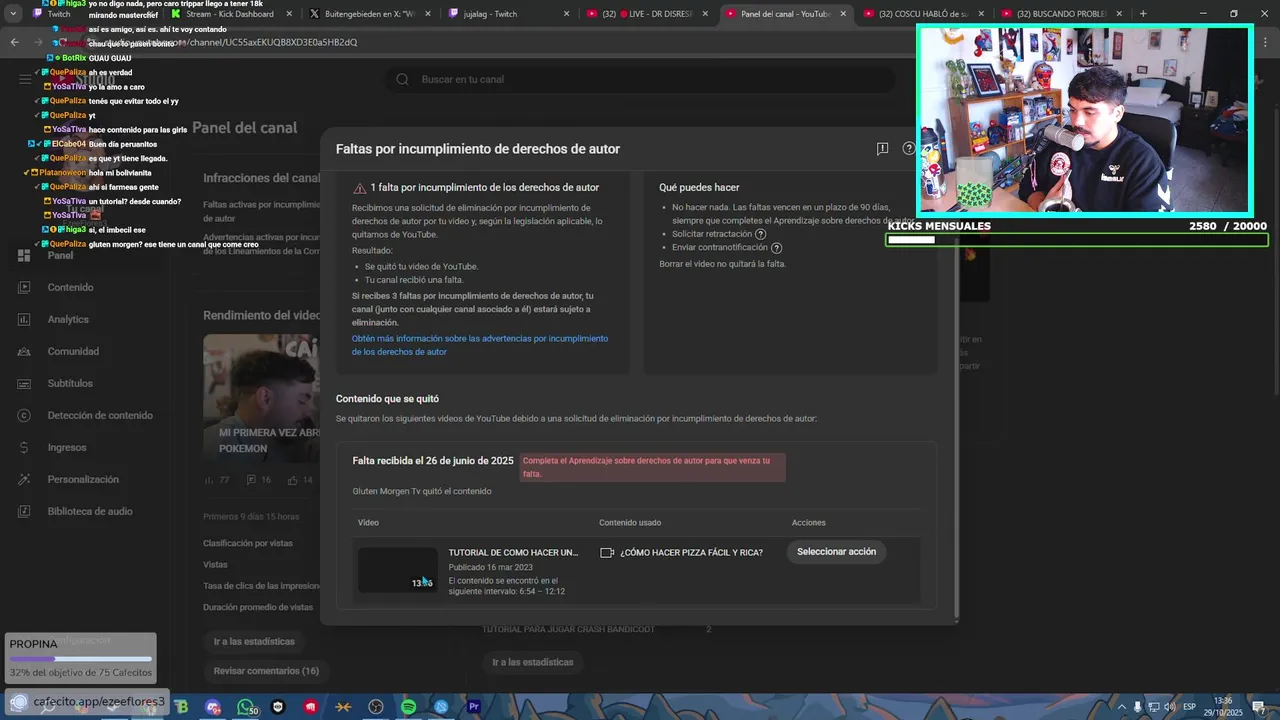
Task: Click the ESP language indicator
Action: pos(1190,707)
